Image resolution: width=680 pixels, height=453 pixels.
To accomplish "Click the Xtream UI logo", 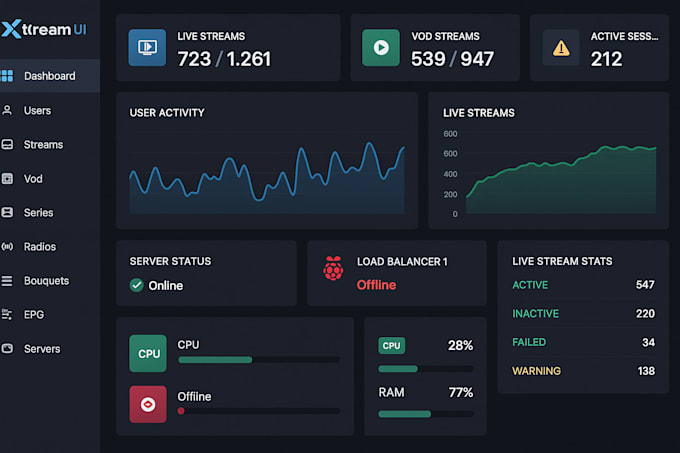I will pyautogui.click(x=43, y=29).
